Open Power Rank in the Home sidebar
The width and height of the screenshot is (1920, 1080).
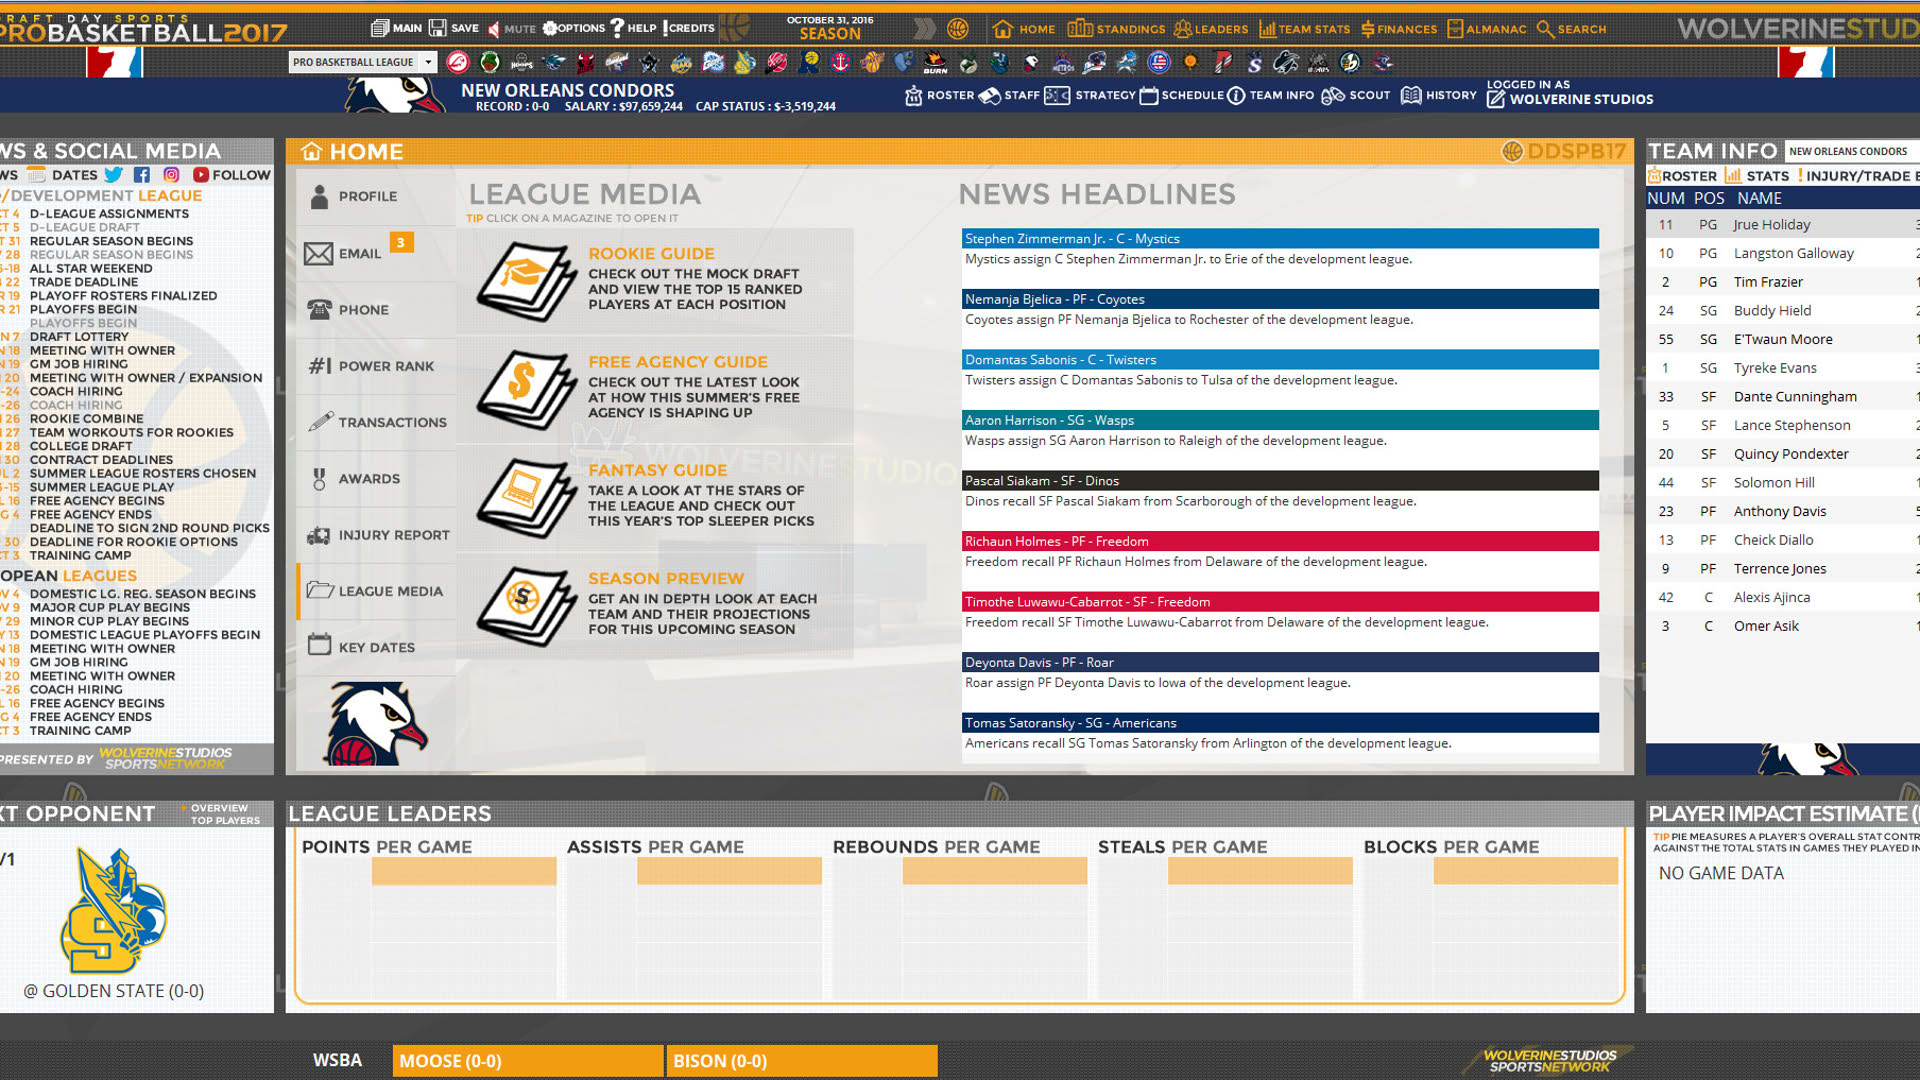click(376, 366)
